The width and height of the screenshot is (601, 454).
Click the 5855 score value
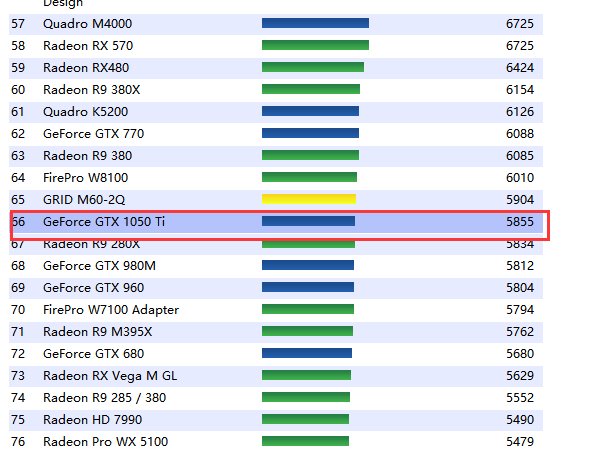[x=520, y=221]
